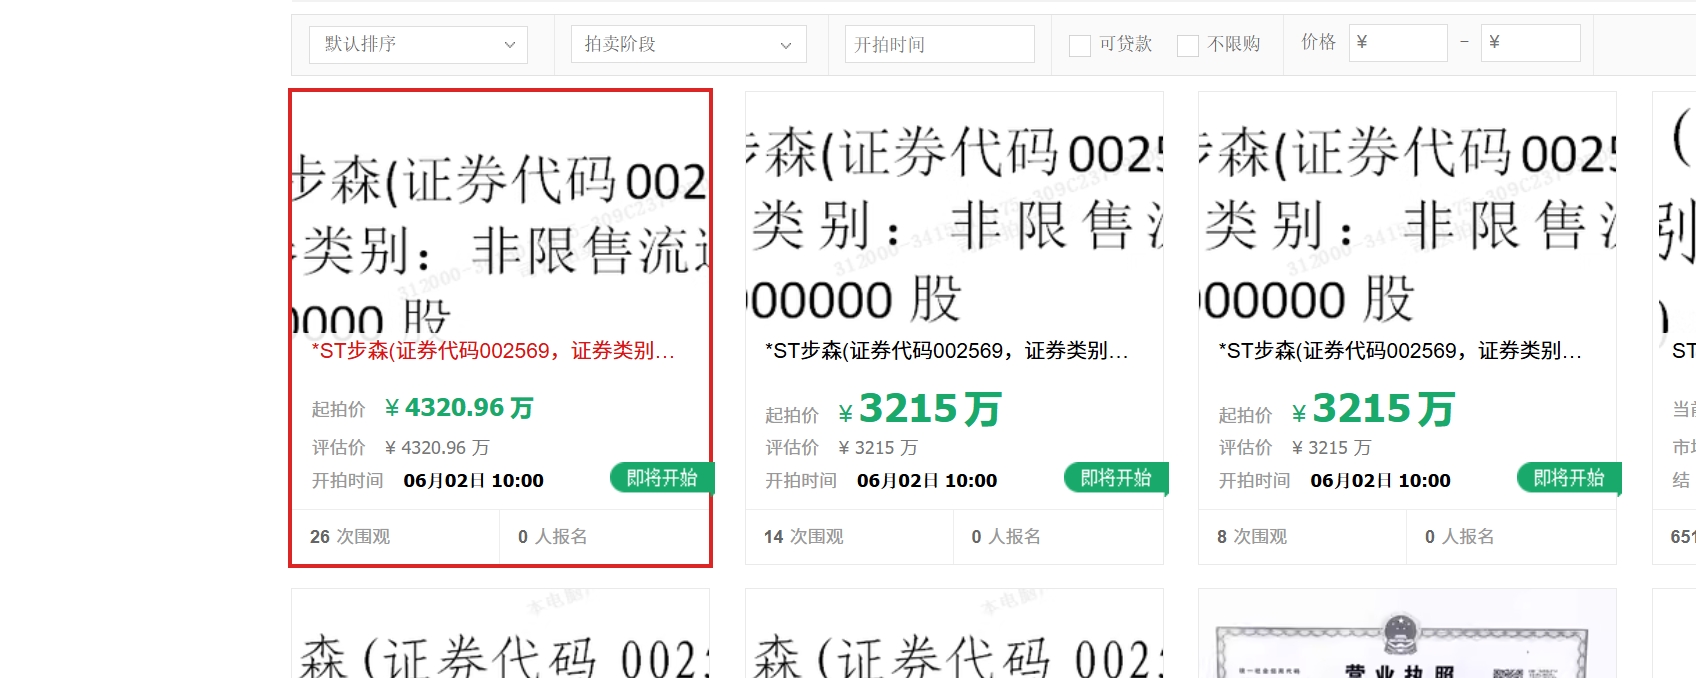Click the maximum price ¥ input
The image size is (1696, 678).
coord(1531,43)
